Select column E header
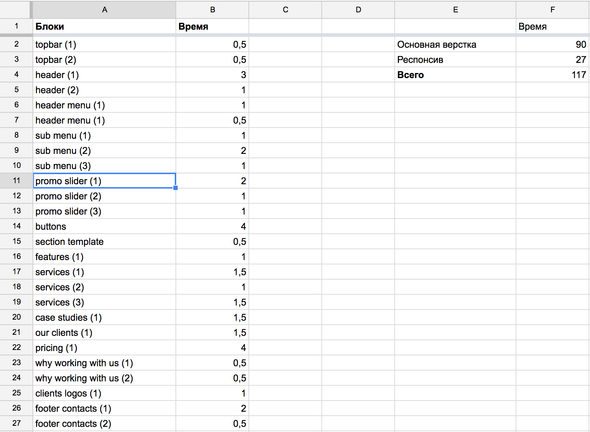 coord(455,10)
